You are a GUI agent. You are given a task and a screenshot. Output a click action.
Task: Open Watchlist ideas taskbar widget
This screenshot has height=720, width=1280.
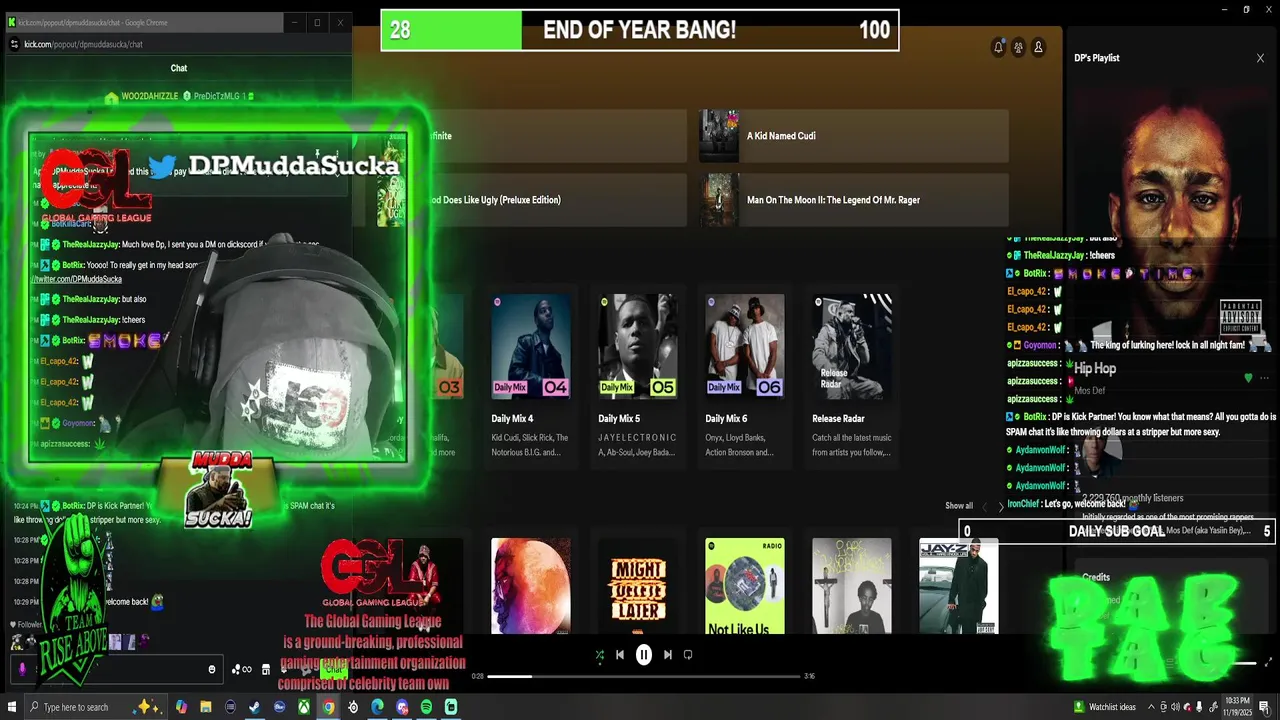click(1105, 707)
